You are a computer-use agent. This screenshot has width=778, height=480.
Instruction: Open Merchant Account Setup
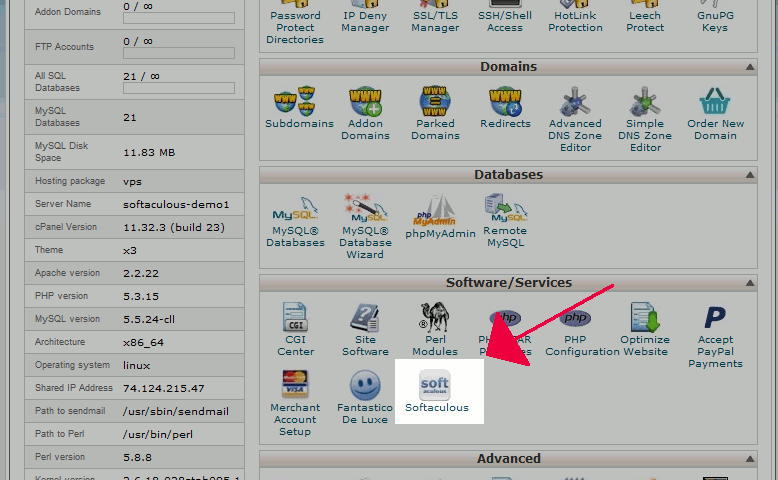[x=295, y=403]
